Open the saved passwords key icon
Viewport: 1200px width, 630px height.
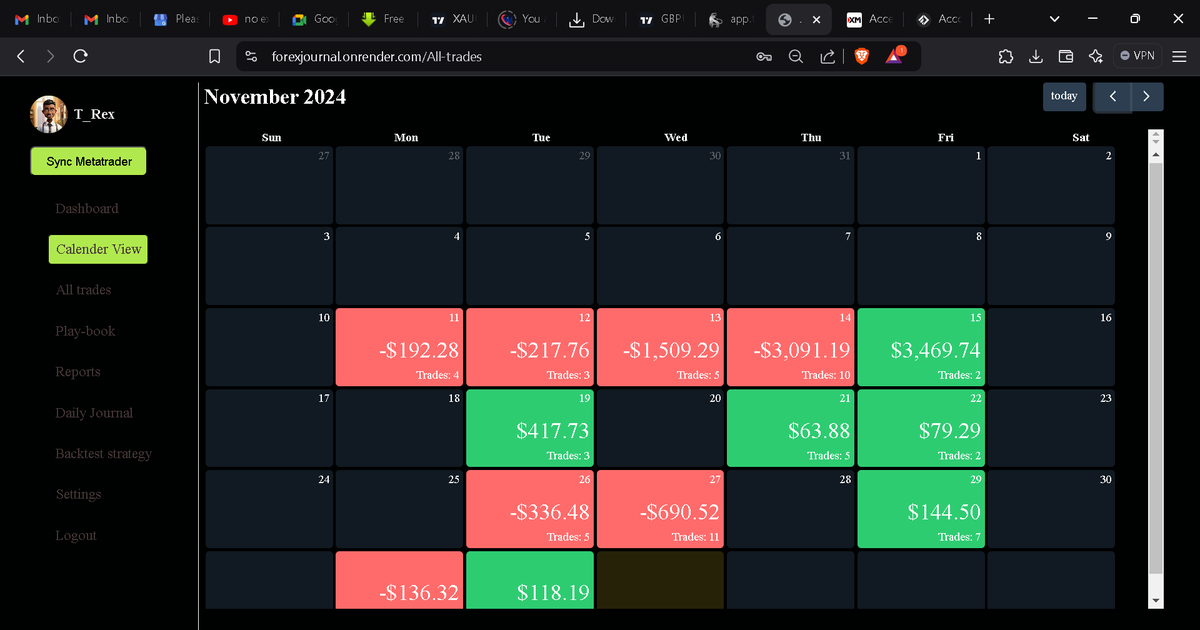pos(764,57)
